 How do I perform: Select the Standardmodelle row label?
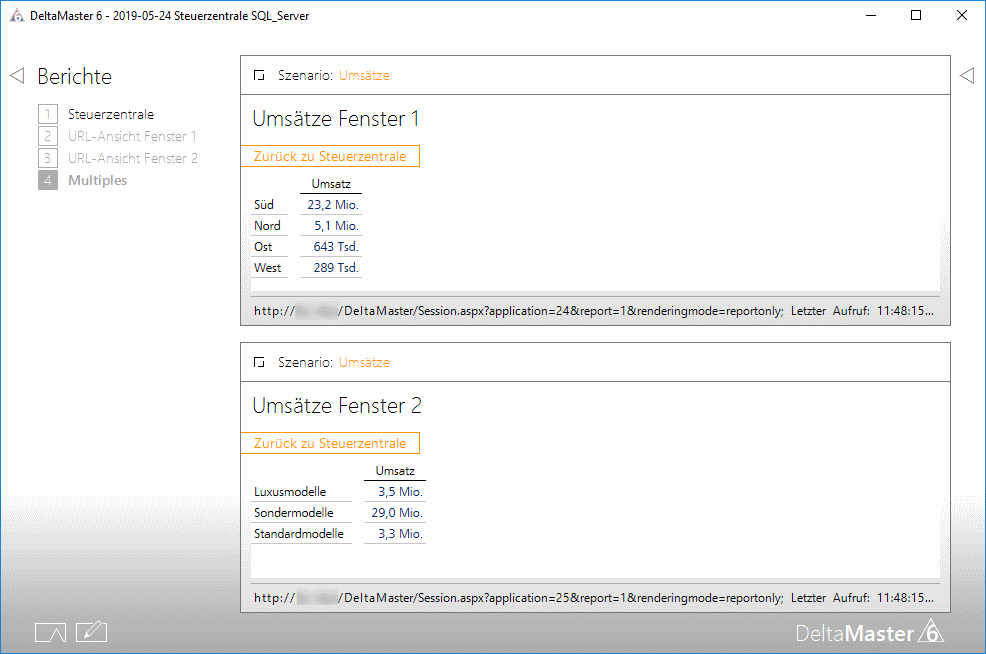(x=299, y=534)
